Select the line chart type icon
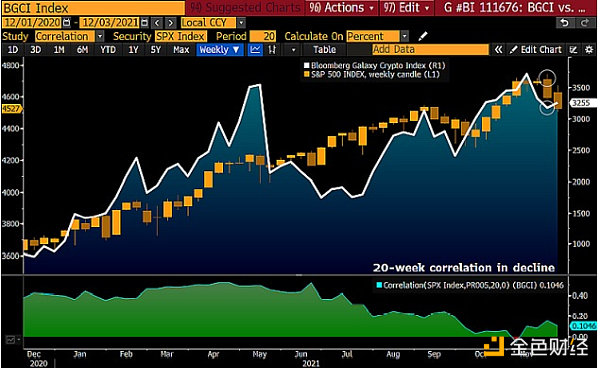 pos(255,50)
